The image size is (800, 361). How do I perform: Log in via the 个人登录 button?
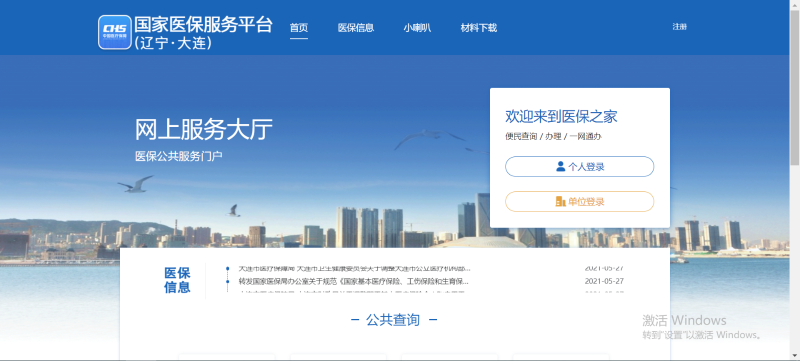tap(580, 166)
